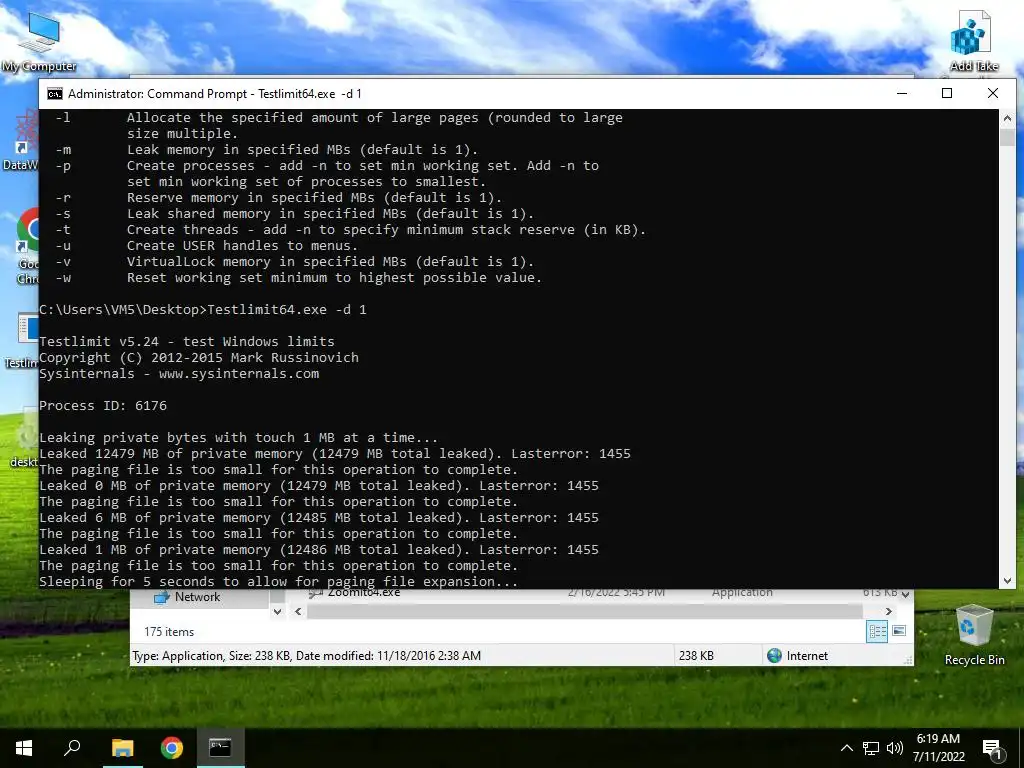This screenshot has width=1024, height=768.
Task: Click Explorer horizontal scrollbar right arrow
Action: 888,611
